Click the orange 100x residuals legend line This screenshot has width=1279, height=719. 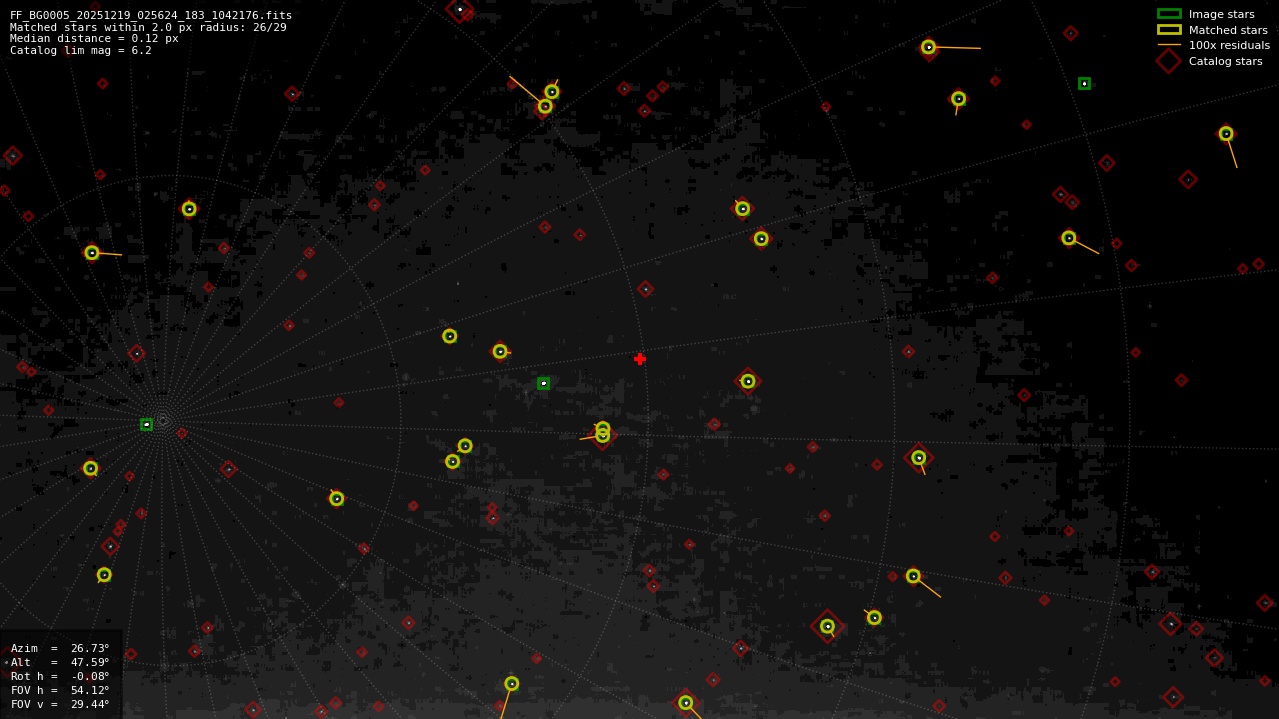point(1169,45)
